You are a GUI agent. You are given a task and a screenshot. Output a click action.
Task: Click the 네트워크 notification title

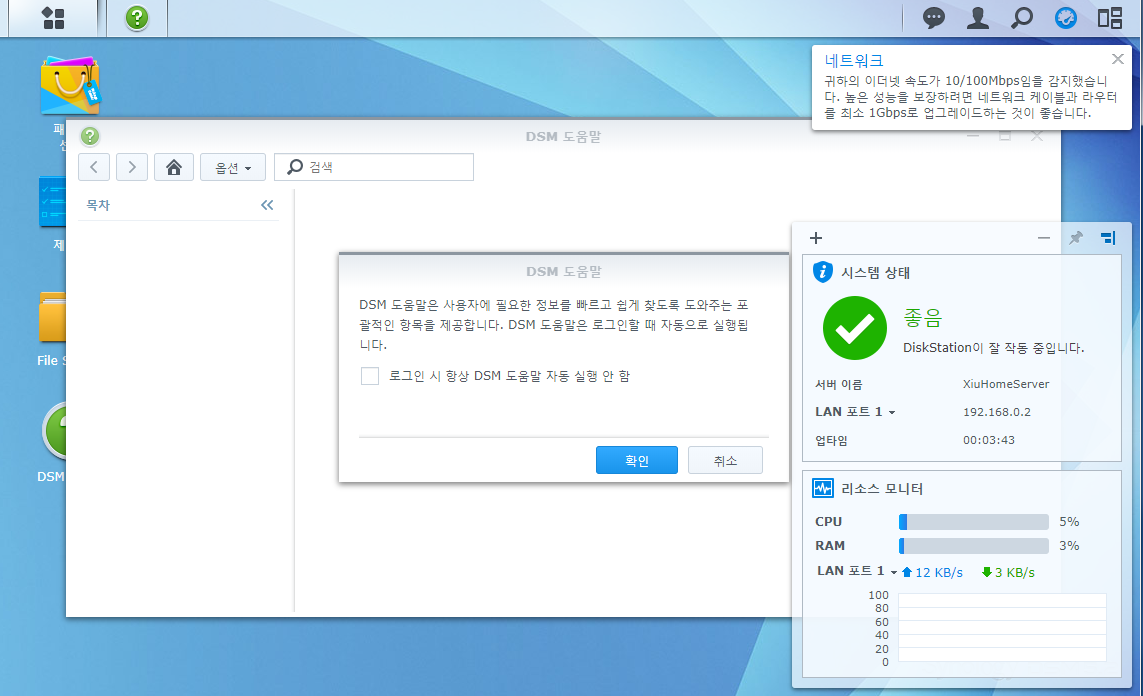(x=854, y=60)
